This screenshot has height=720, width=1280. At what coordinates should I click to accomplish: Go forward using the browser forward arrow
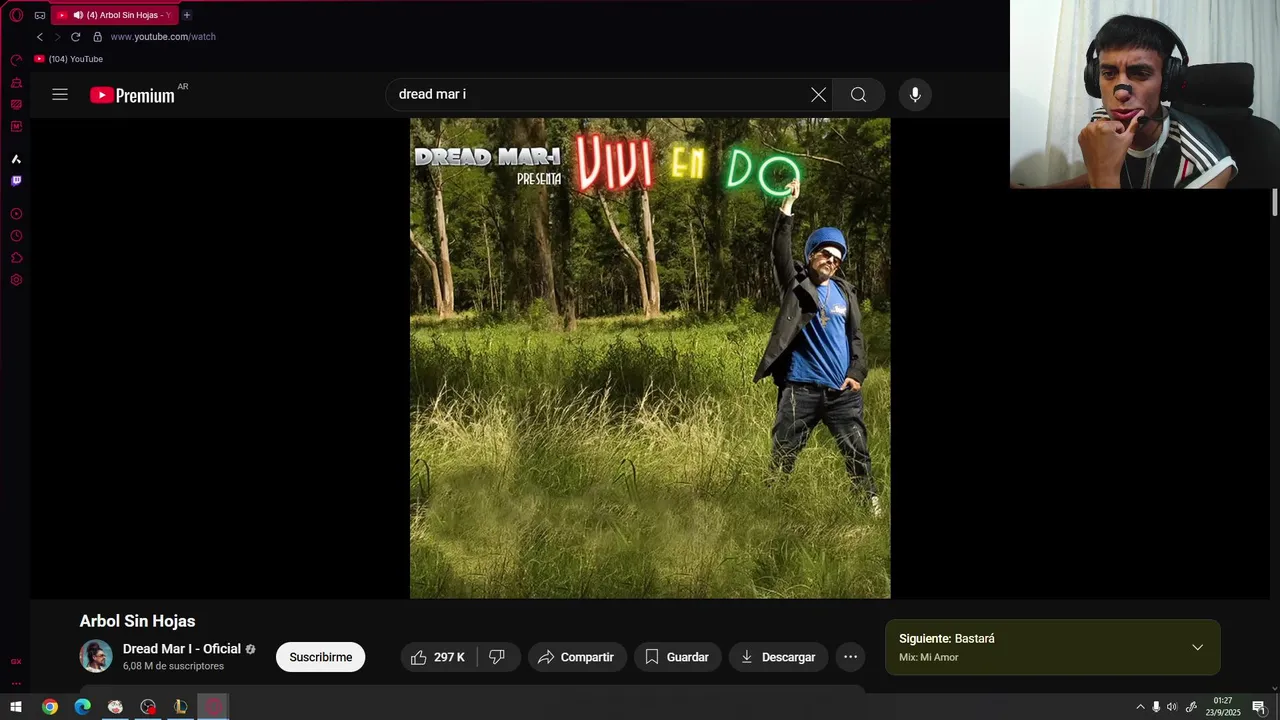(57, 37)
